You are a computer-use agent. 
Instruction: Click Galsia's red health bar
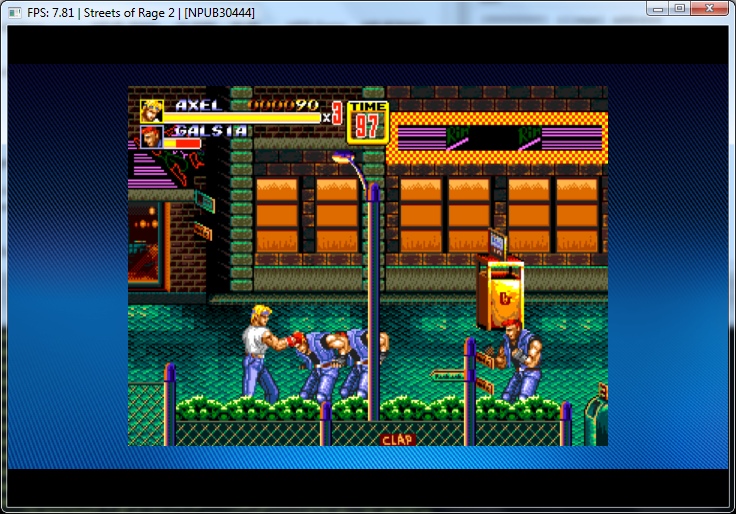coord(182,143)
